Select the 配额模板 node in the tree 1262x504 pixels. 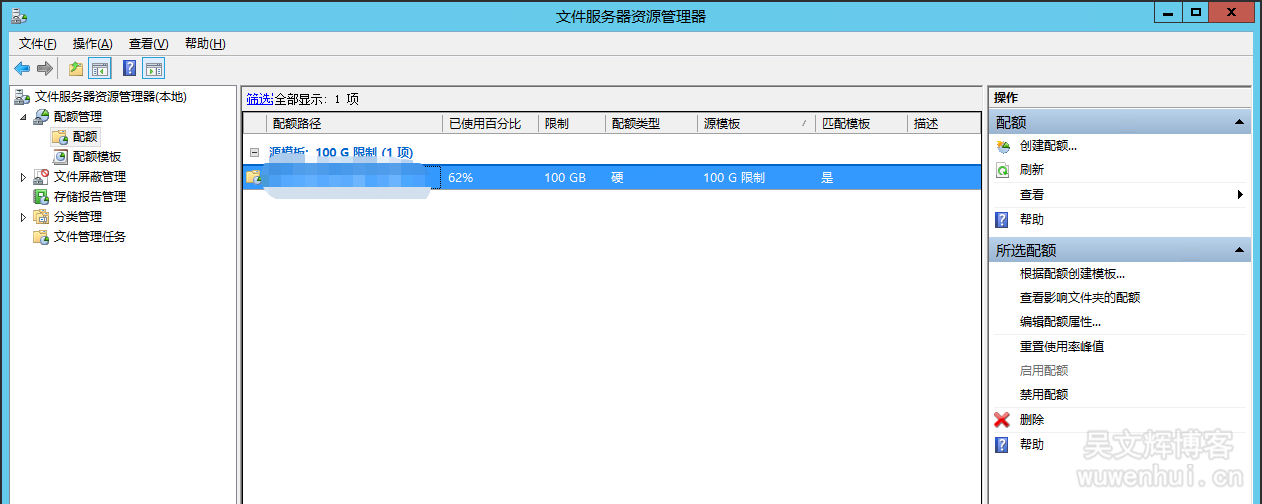pos(97,156)
